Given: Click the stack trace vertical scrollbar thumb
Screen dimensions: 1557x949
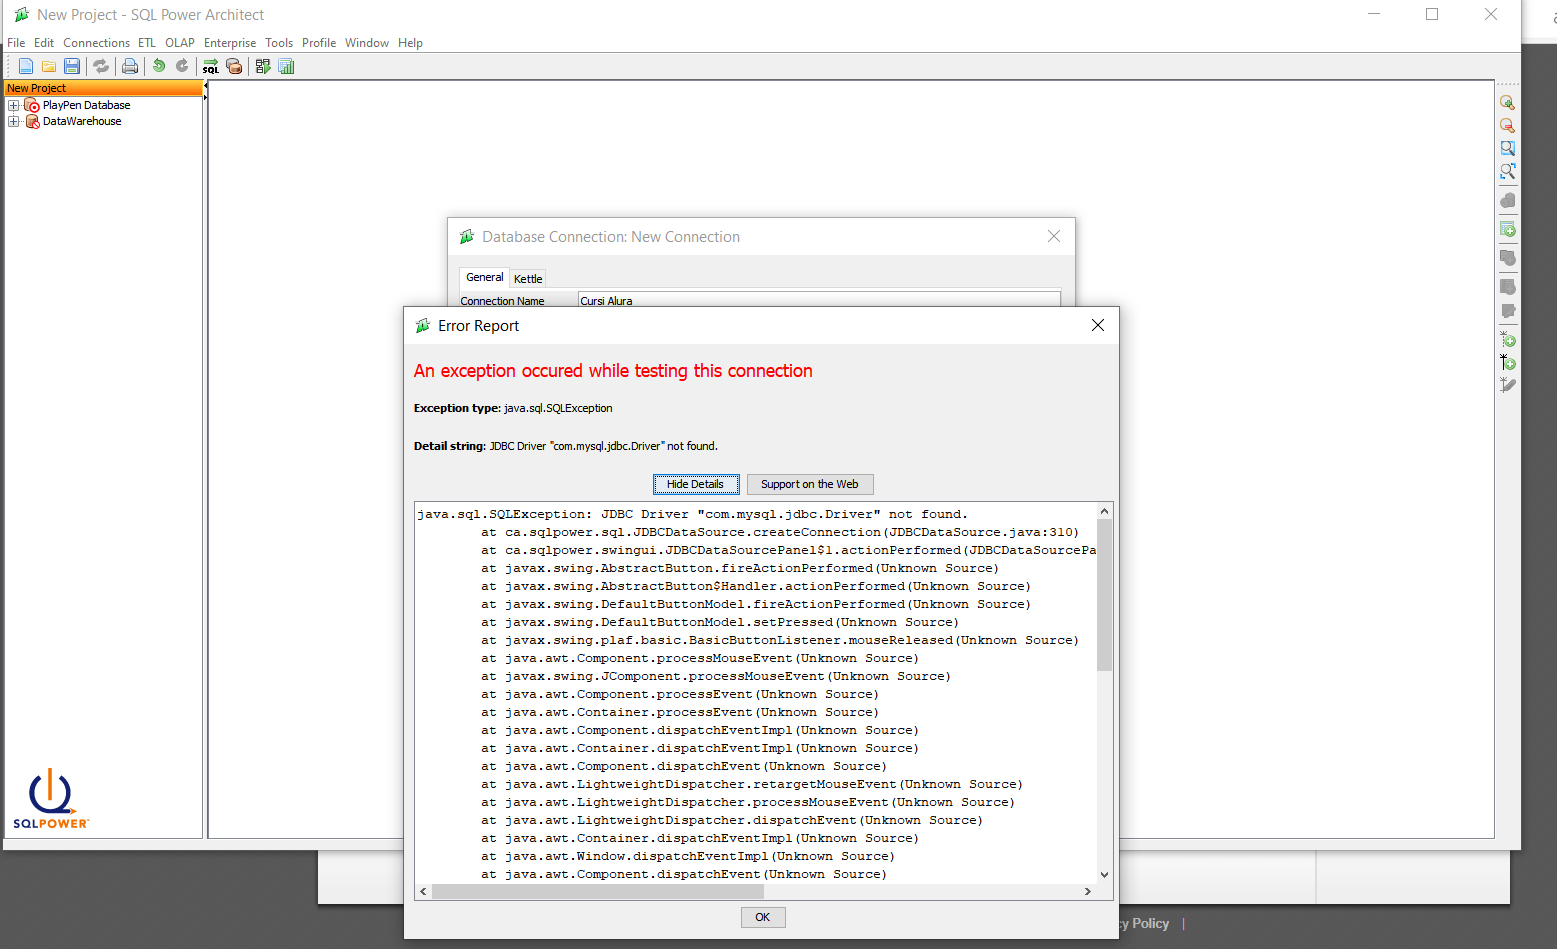Looking at the screenshot, I should coord(1104,595).
